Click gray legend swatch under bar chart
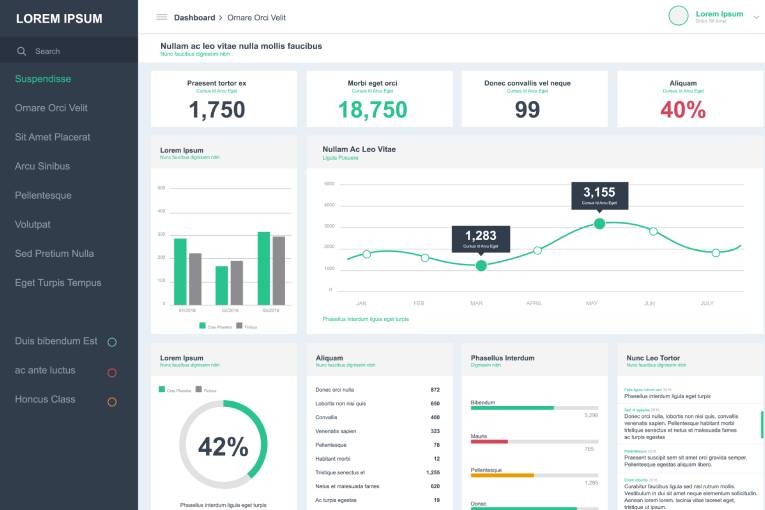Viewport: 765px width, 510px height. [239, 326]
